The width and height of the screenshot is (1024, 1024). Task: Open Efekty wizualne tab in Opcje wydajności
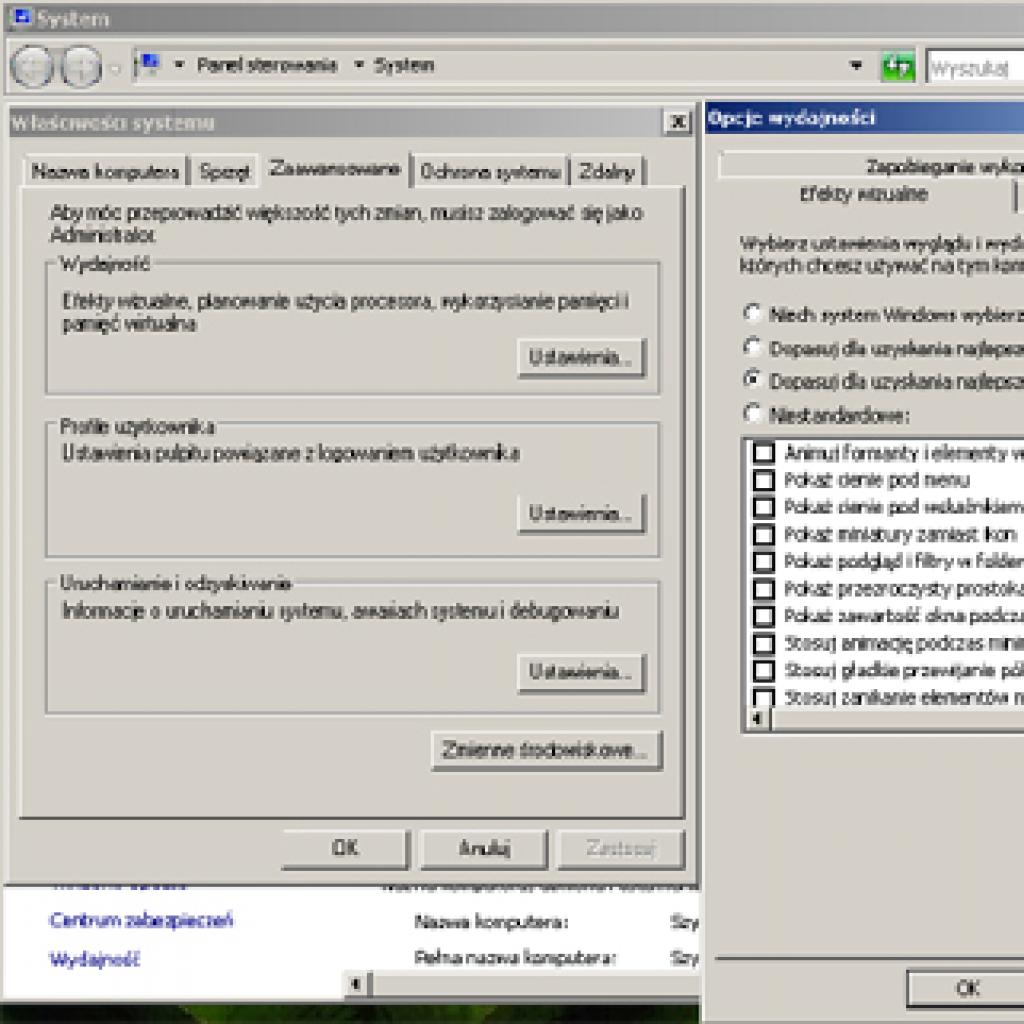[x=864, y=194]
